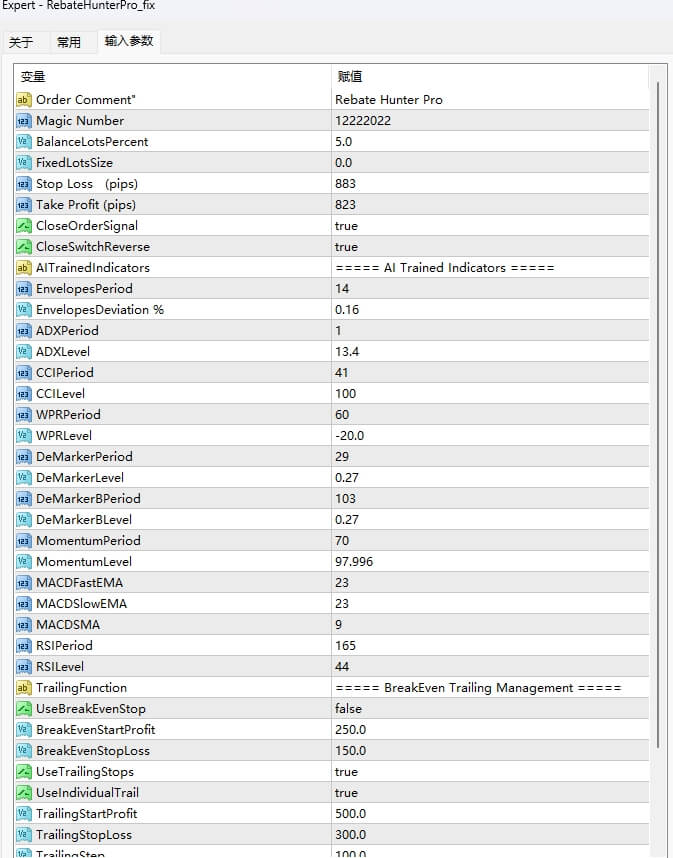Click the BreakEvenStartProfit double icon

coord(24,730)
